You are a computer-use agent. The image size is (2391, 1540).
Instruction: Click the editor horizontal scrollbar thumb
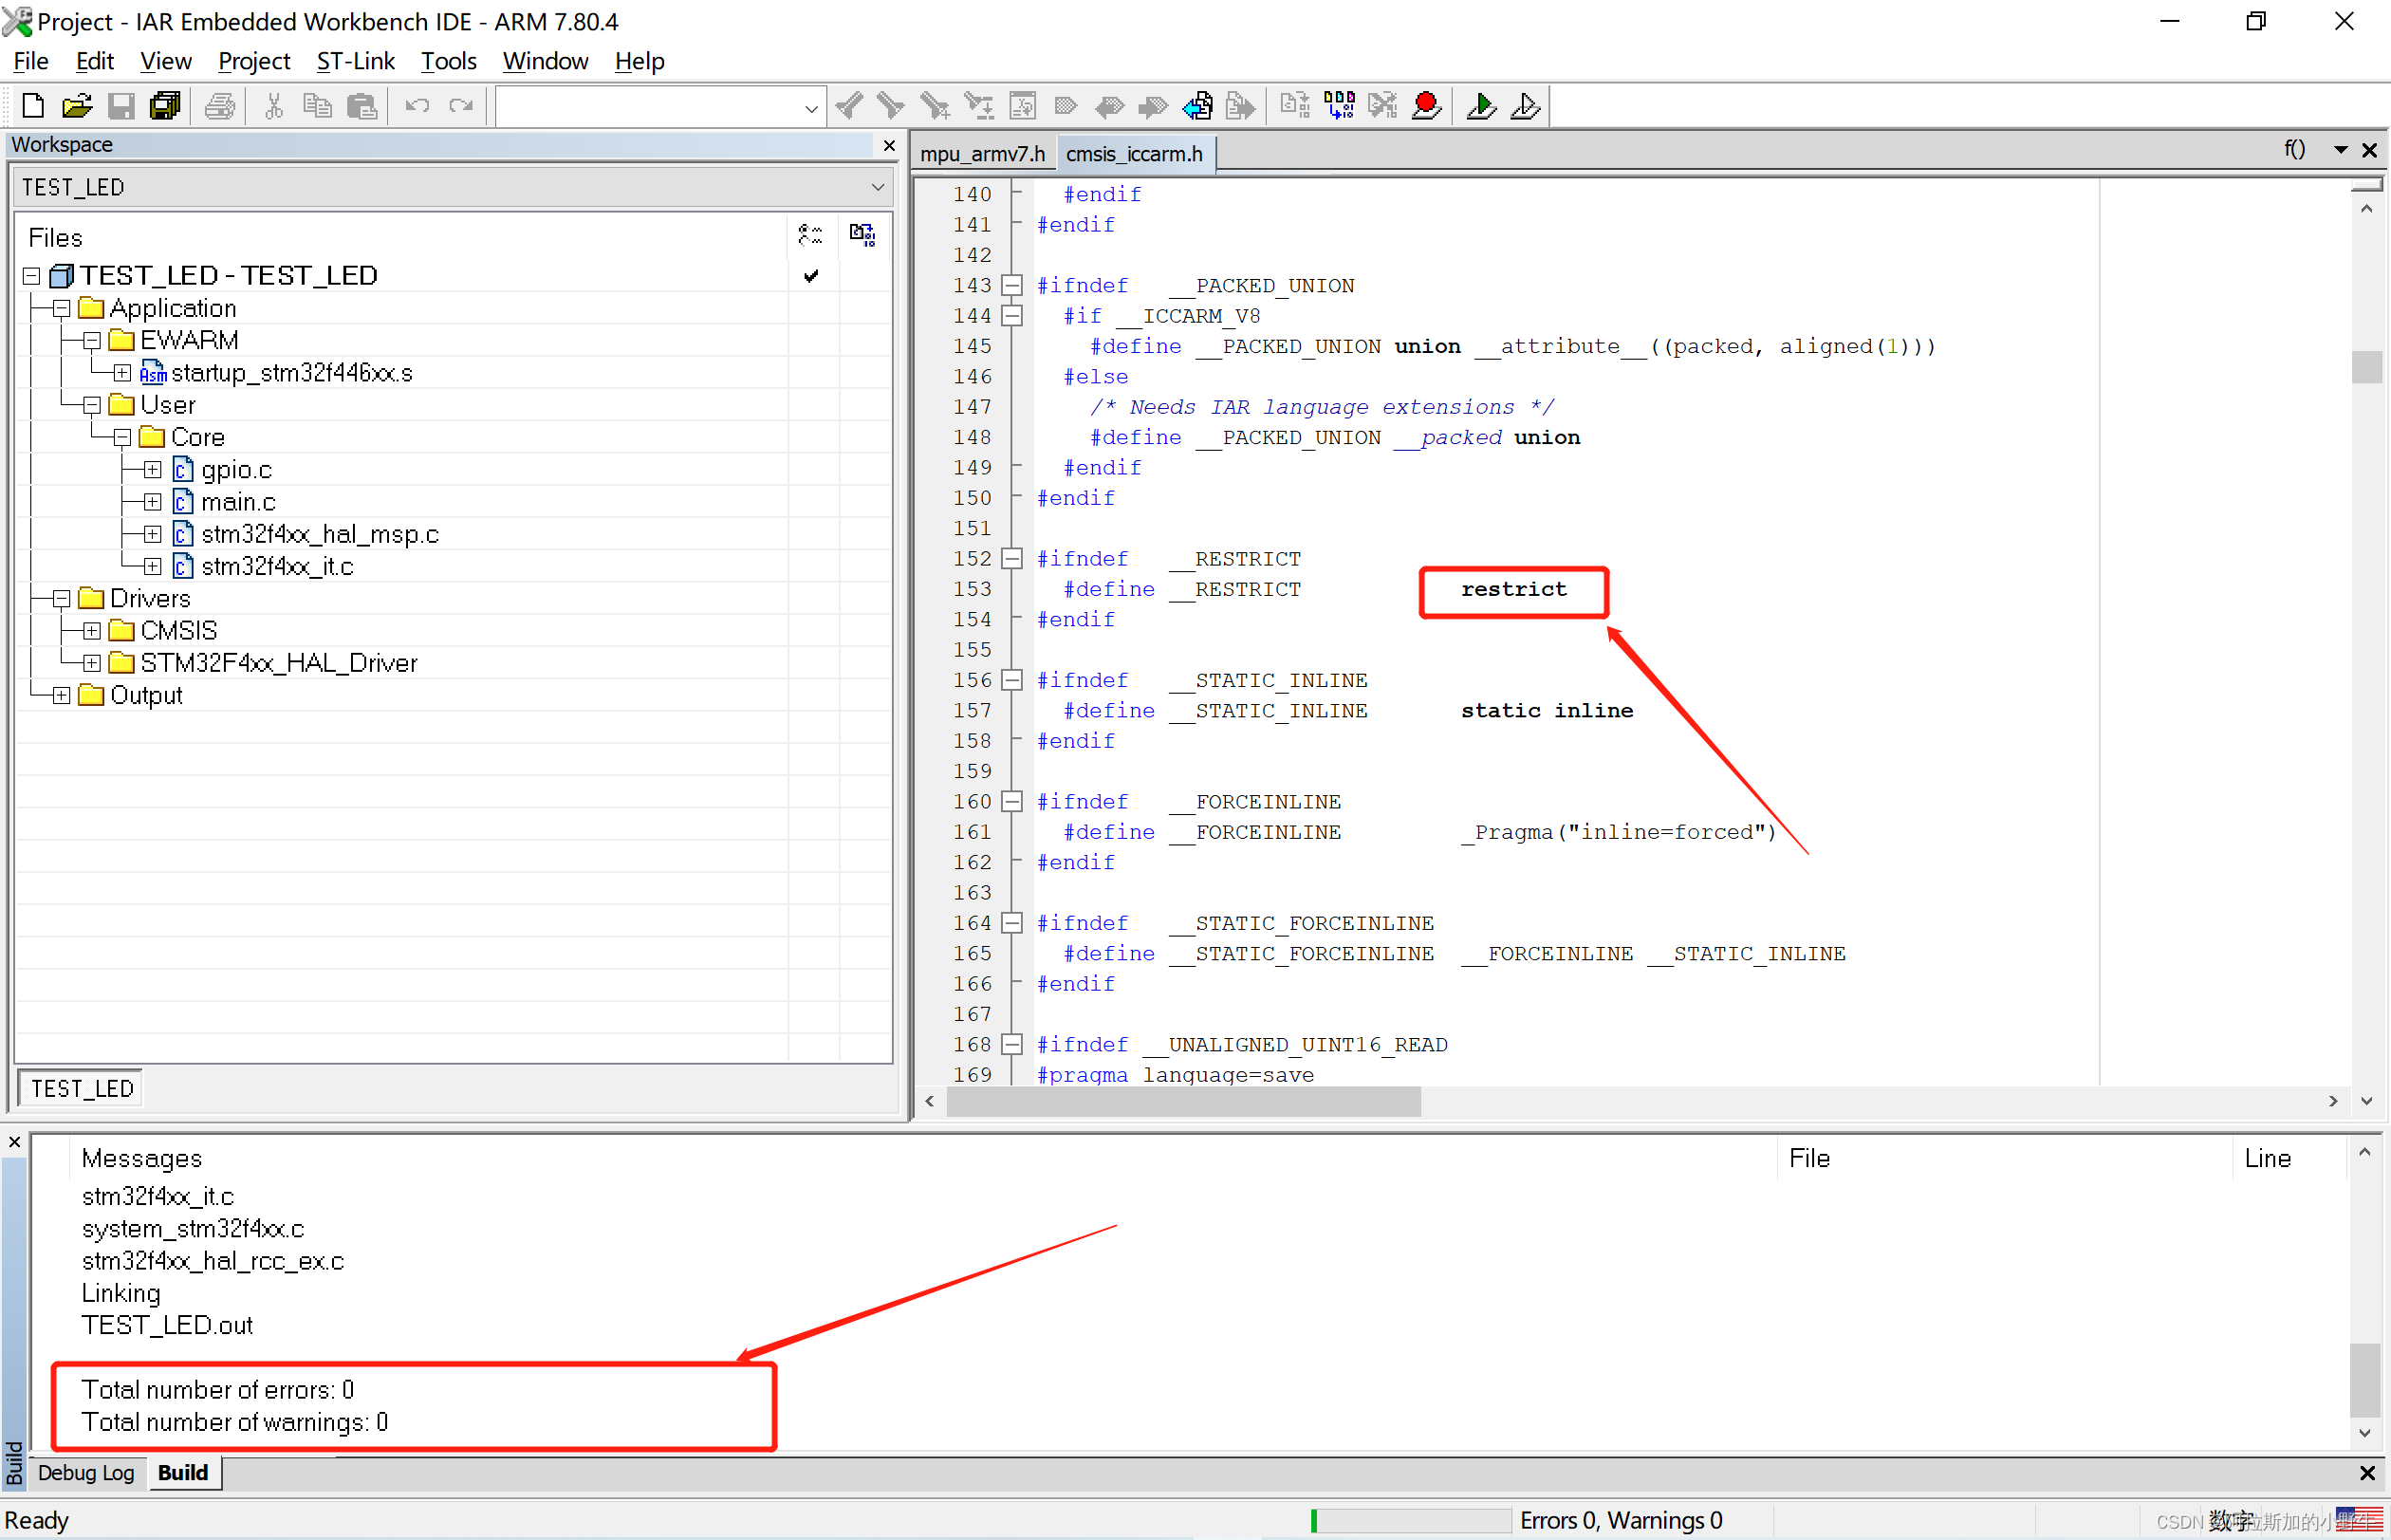tap(1183, 1101)
